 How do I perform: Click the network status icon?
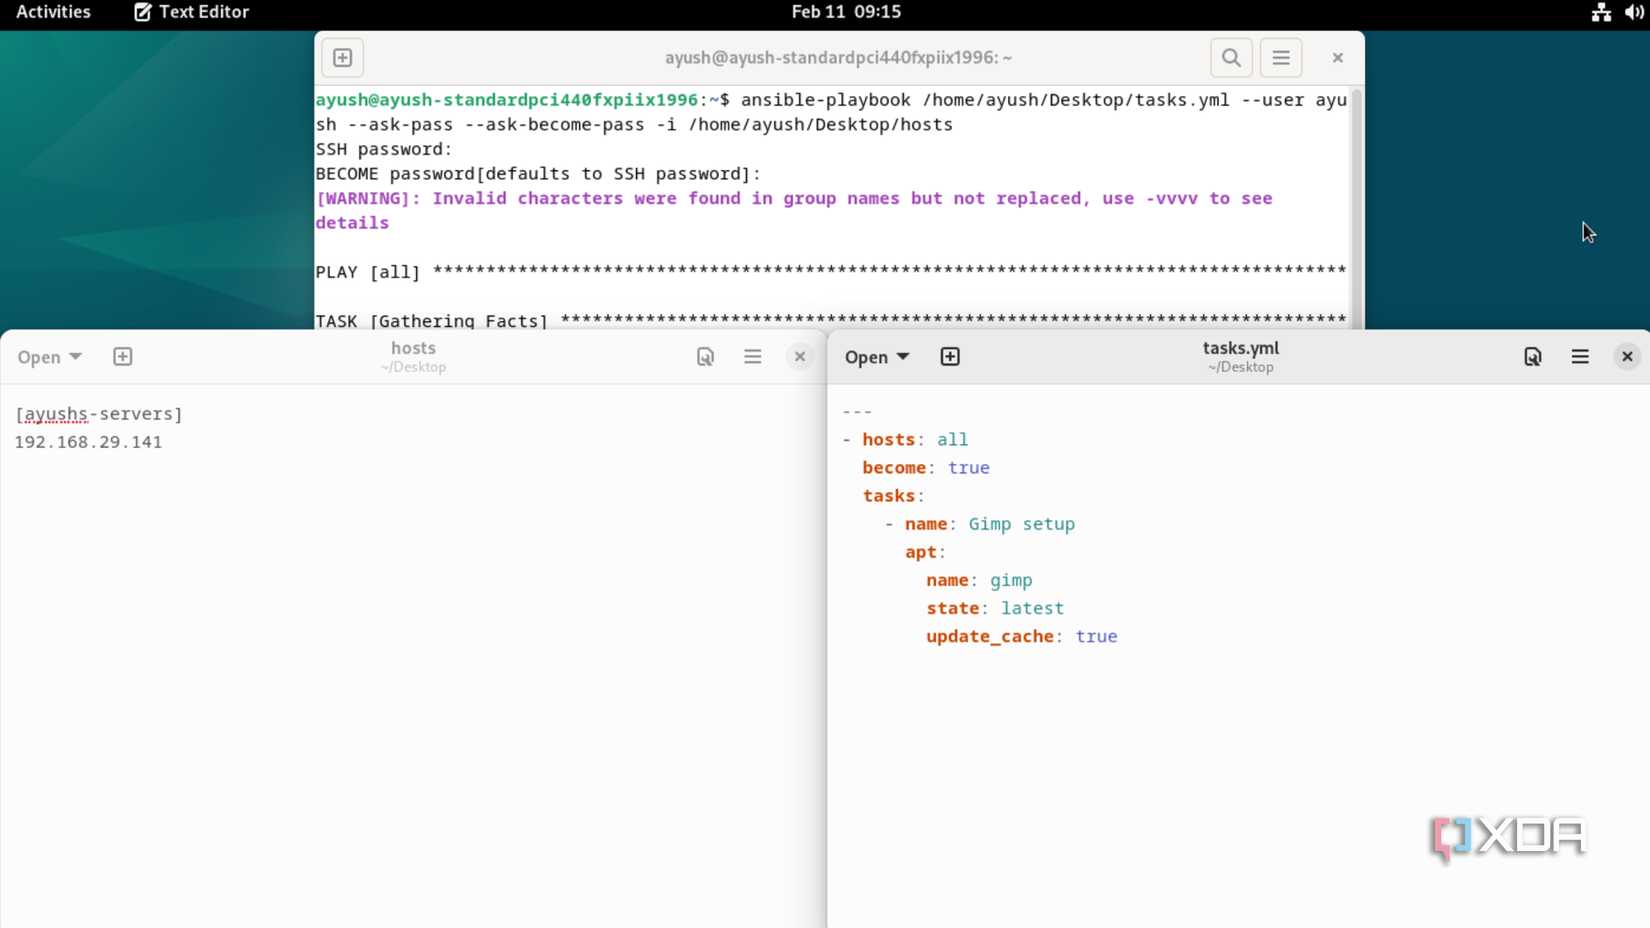[x=1601, y=12]
